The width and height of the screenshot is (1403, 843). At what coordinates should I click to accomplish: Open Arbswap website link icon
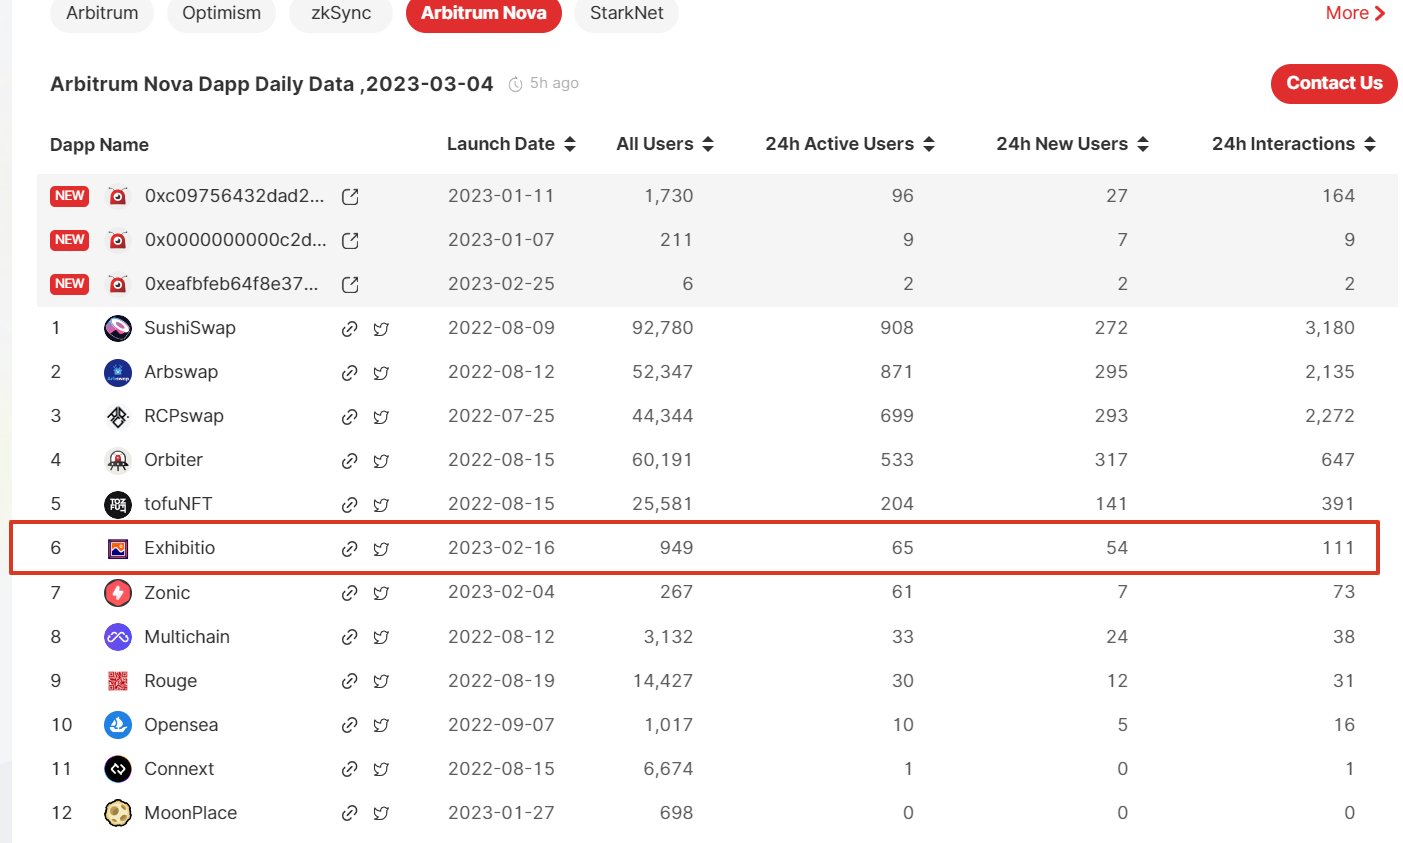pyautogui.click(x=349, y=373)
